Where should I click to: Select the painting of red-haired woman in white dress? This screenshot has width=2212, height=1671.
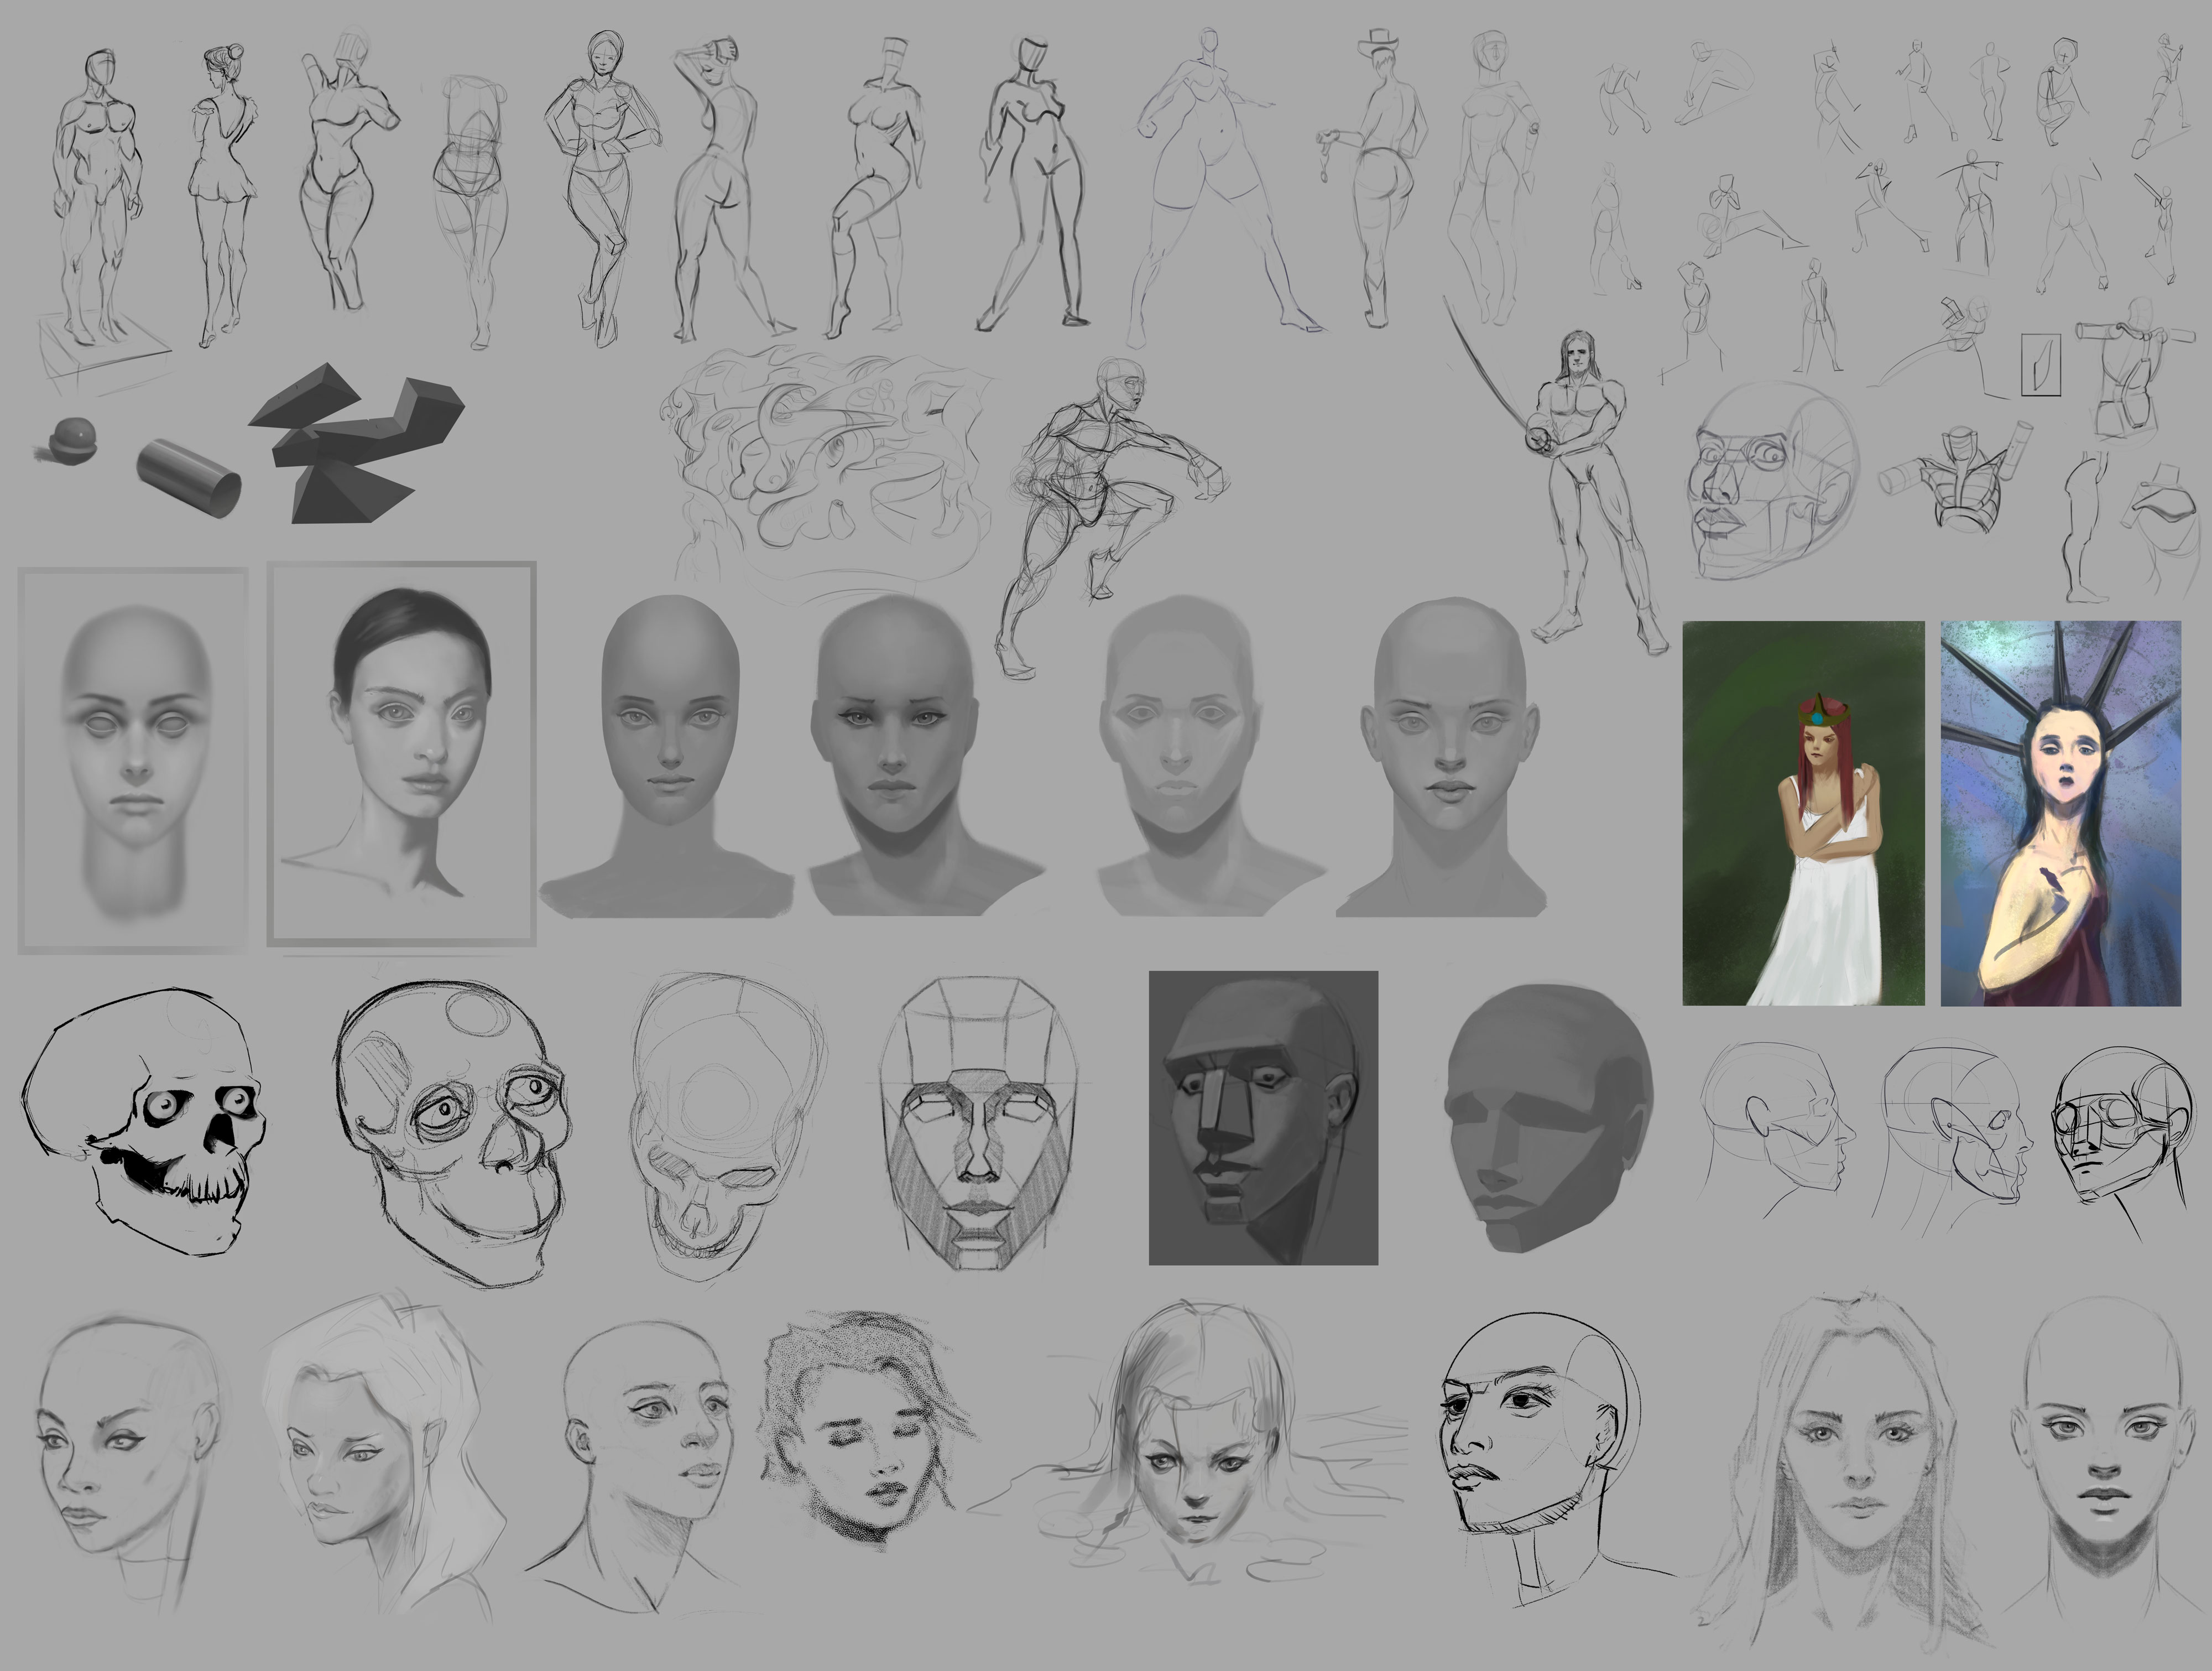click(1803, 813)
